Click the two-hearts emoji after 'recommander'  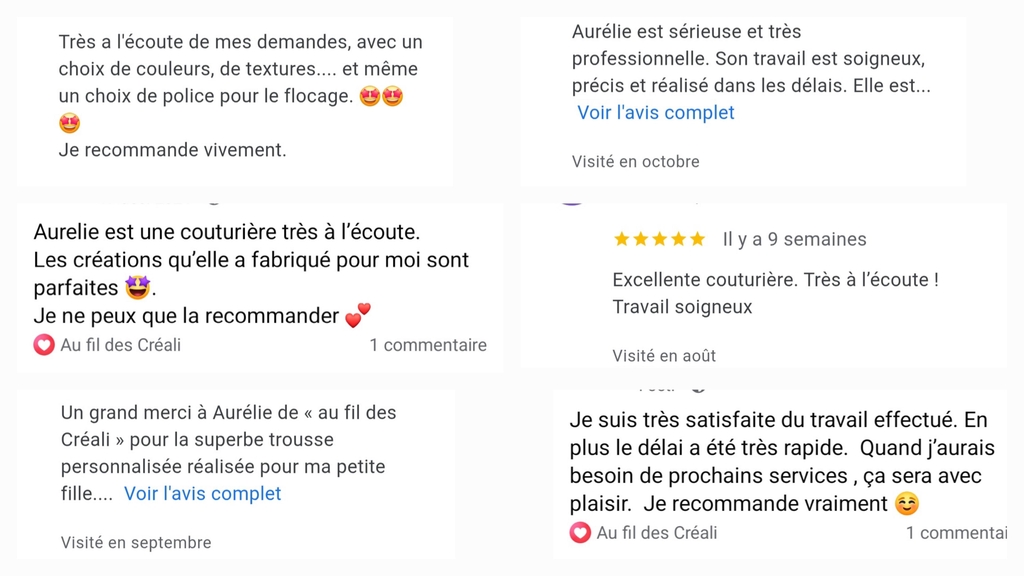[x=357, y=316]
